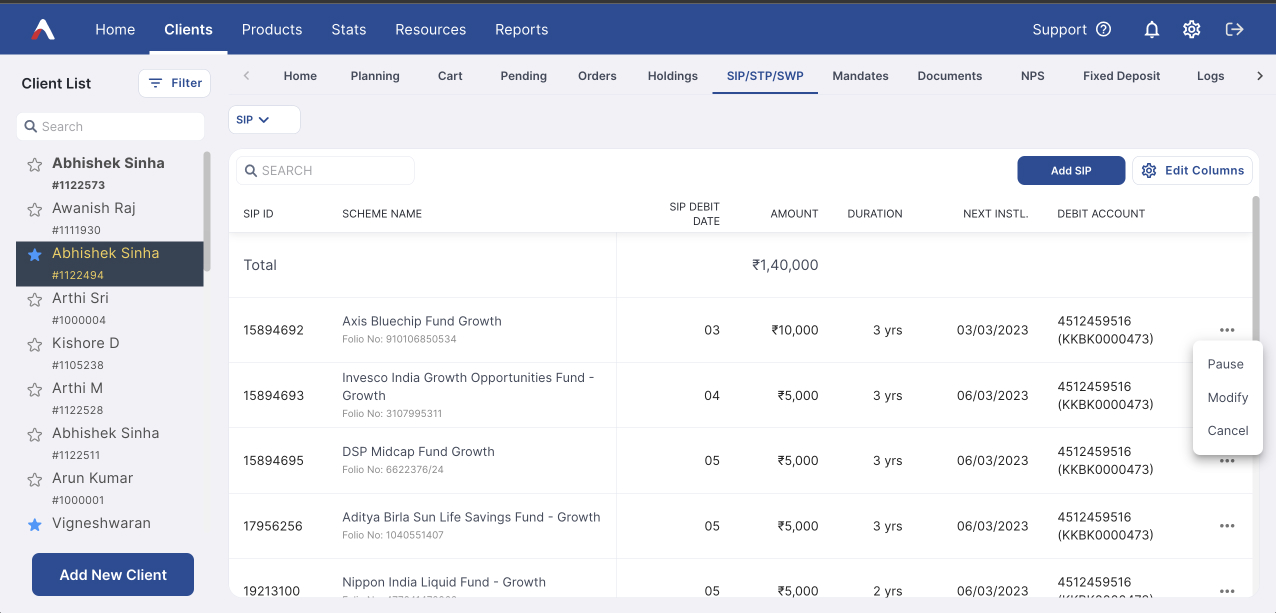The image size is (1276, 613).
Task: Go to Home in top navigation
Action: point(115,29)
